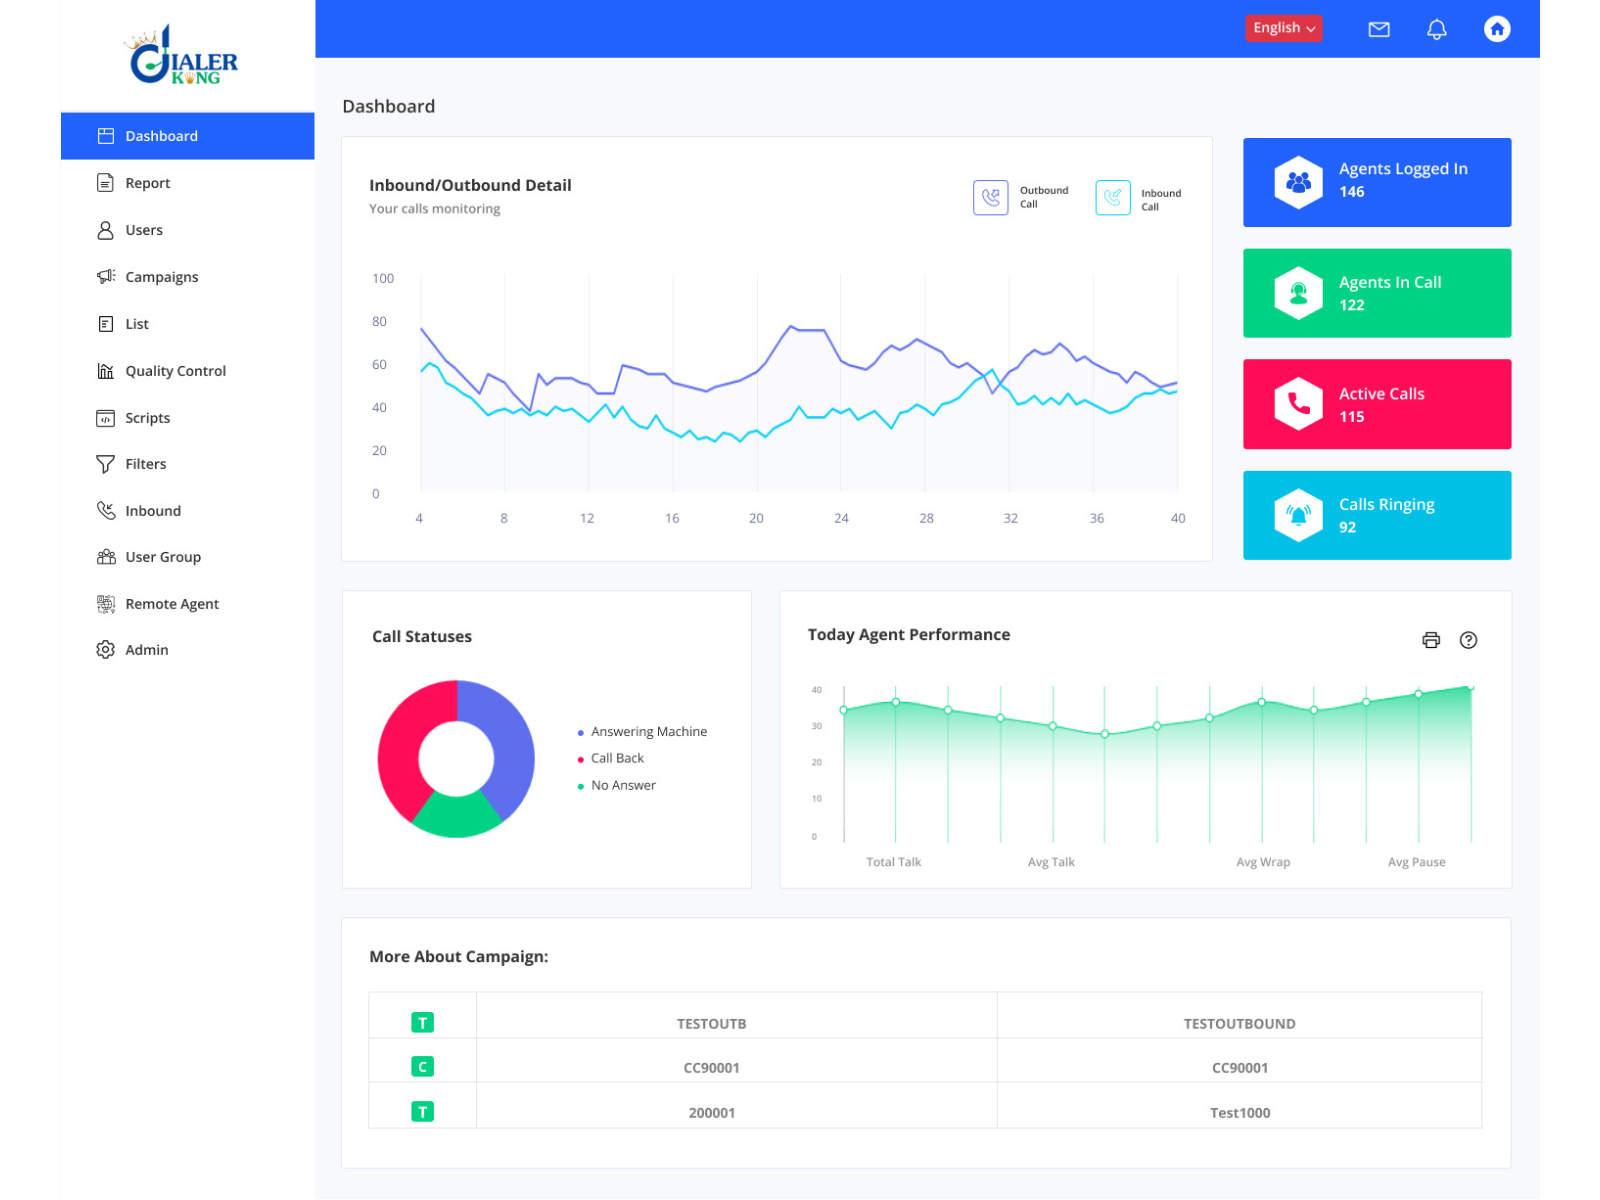Toggle the Outbound Call series
This screenshot has width=1600, height=1200.
tap(991, 197)
